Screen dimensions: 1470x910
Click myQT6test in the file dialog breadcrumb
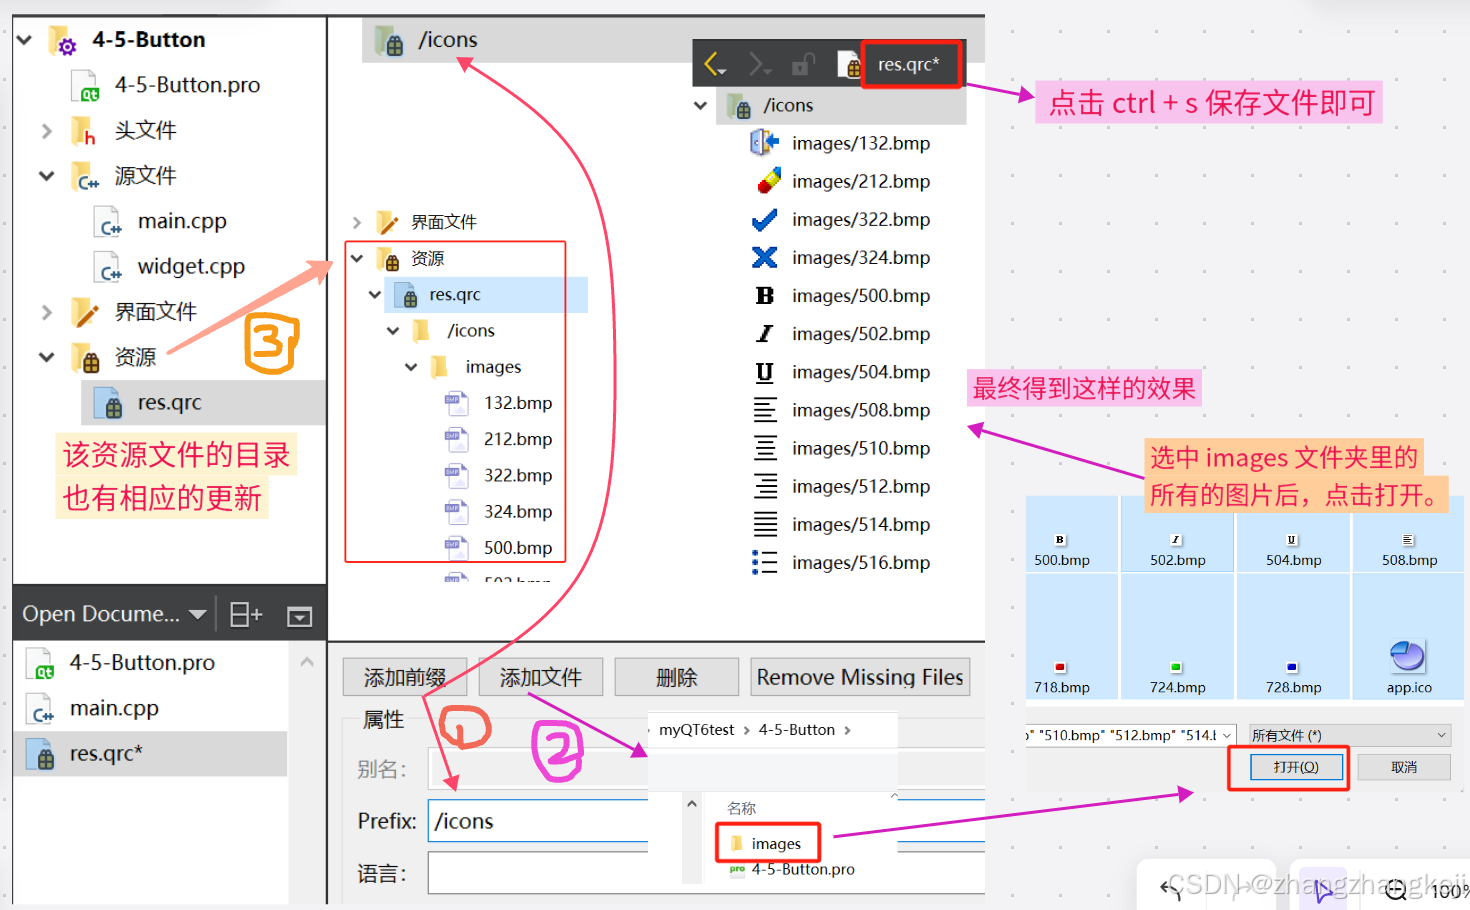coord(696,730)
